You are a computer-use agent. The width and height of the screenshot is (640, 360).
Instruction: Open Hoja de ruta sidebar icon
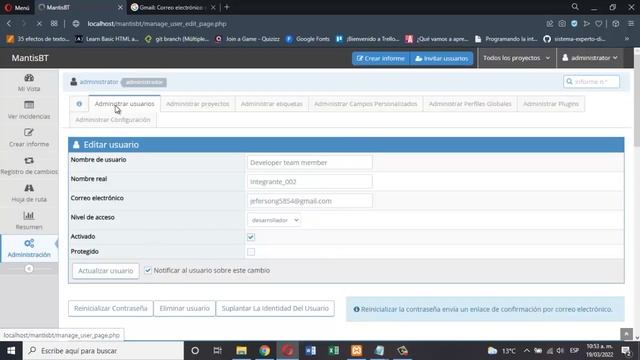29,188
